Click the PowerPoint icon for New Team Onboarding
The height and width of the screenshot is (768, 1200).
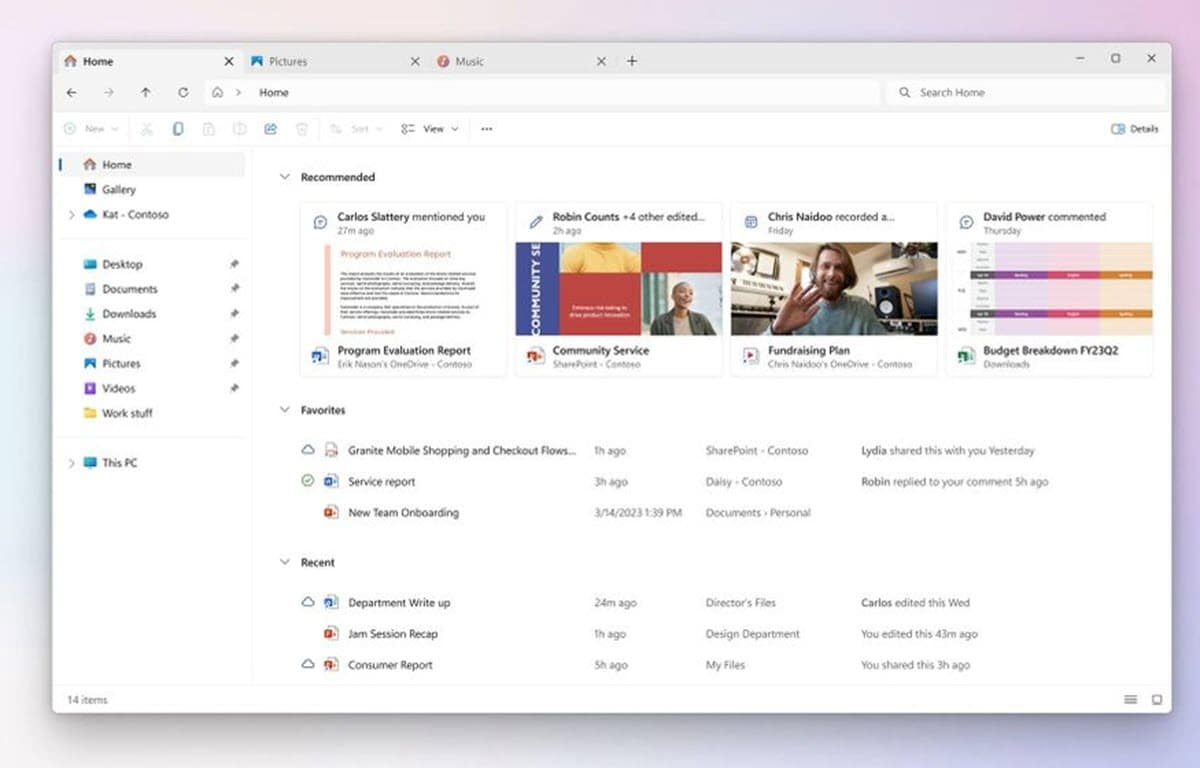[x=331, y=512]
